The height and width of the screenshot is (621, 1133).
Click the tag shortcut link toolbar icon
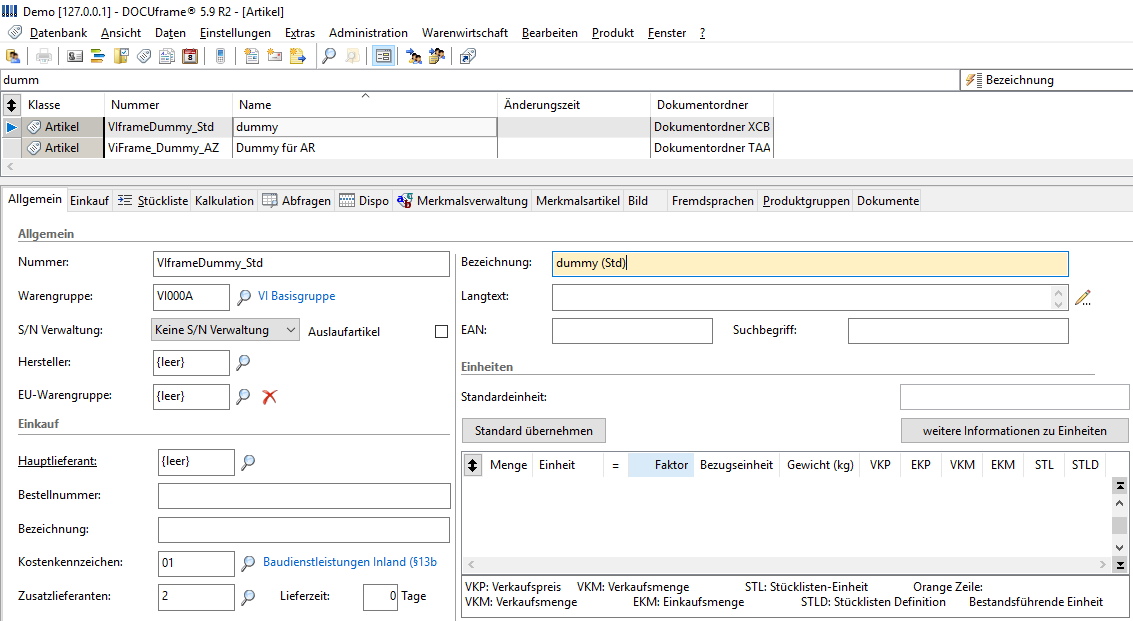pyautogui.click(x=468, y=56)
